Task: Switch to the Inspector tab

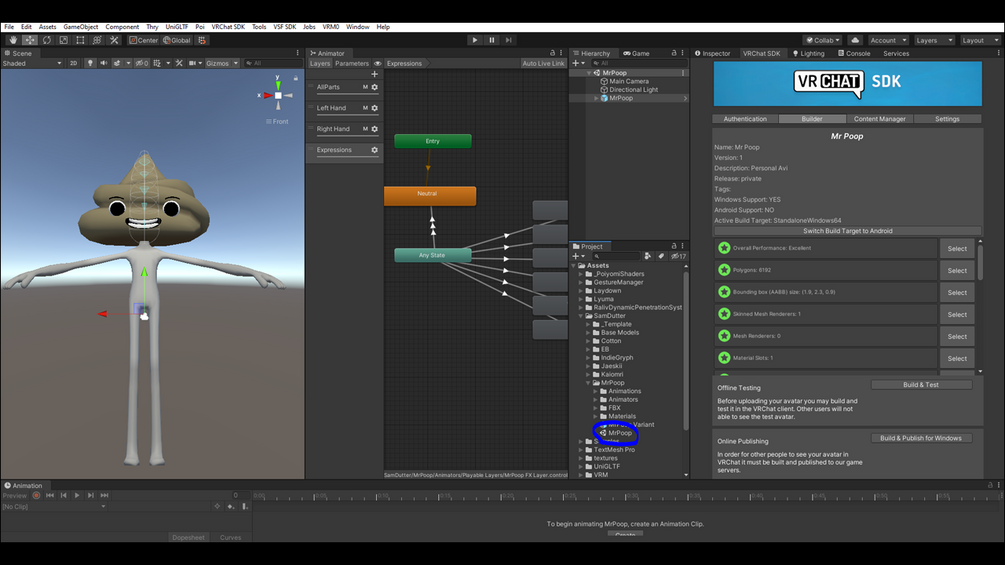Action: [x=713, y=53]
